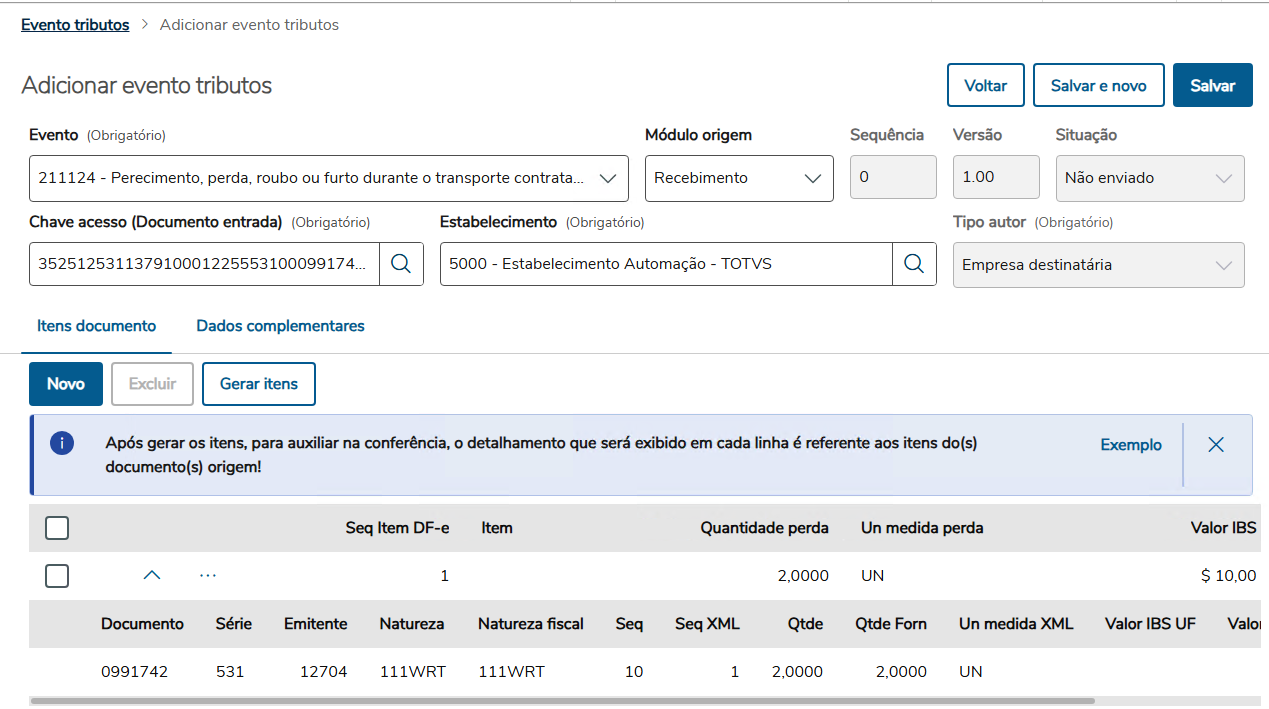Image resolution: width=1269 pixels, height=709 pixels.
Task: Check the checkbox for item row 1
Action: [x=57, y=576]
